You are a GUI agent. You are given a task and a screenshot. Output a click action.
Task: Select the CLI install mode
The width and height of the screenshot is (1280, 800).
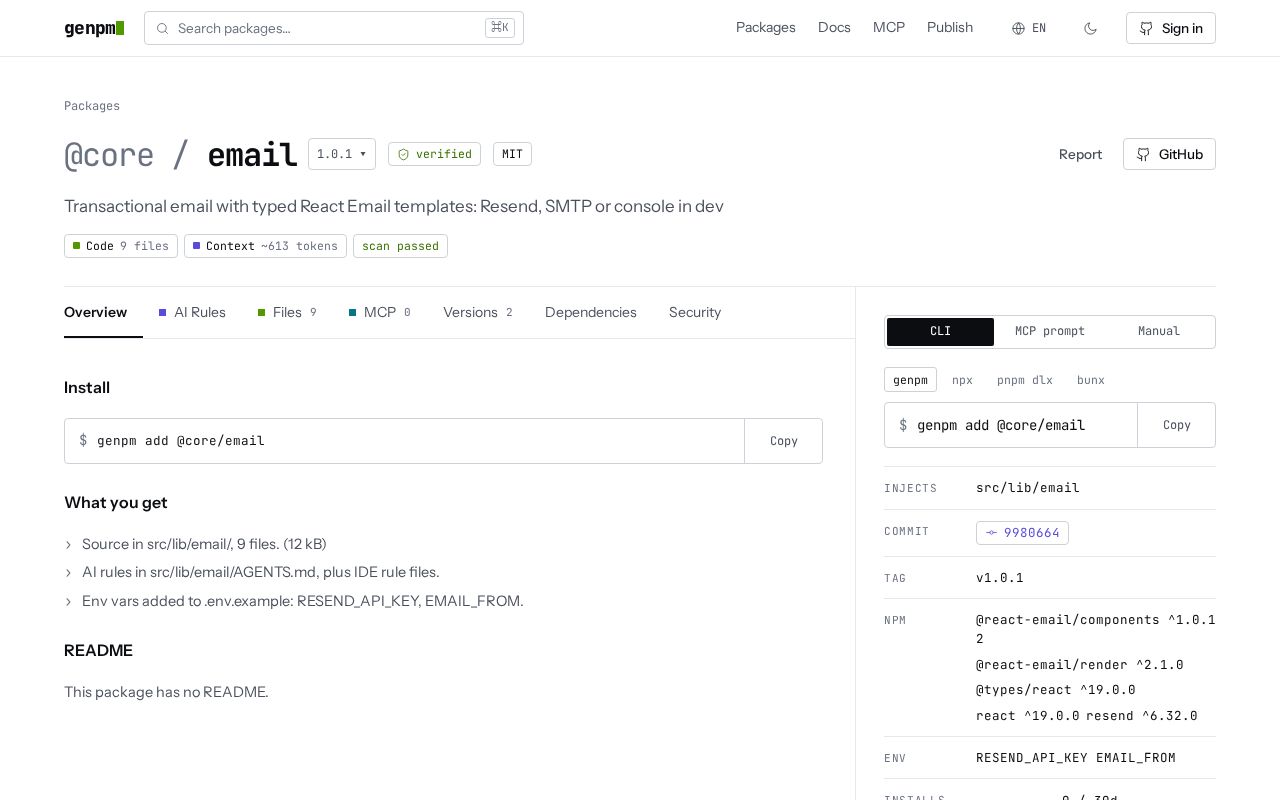click(940, 331)
